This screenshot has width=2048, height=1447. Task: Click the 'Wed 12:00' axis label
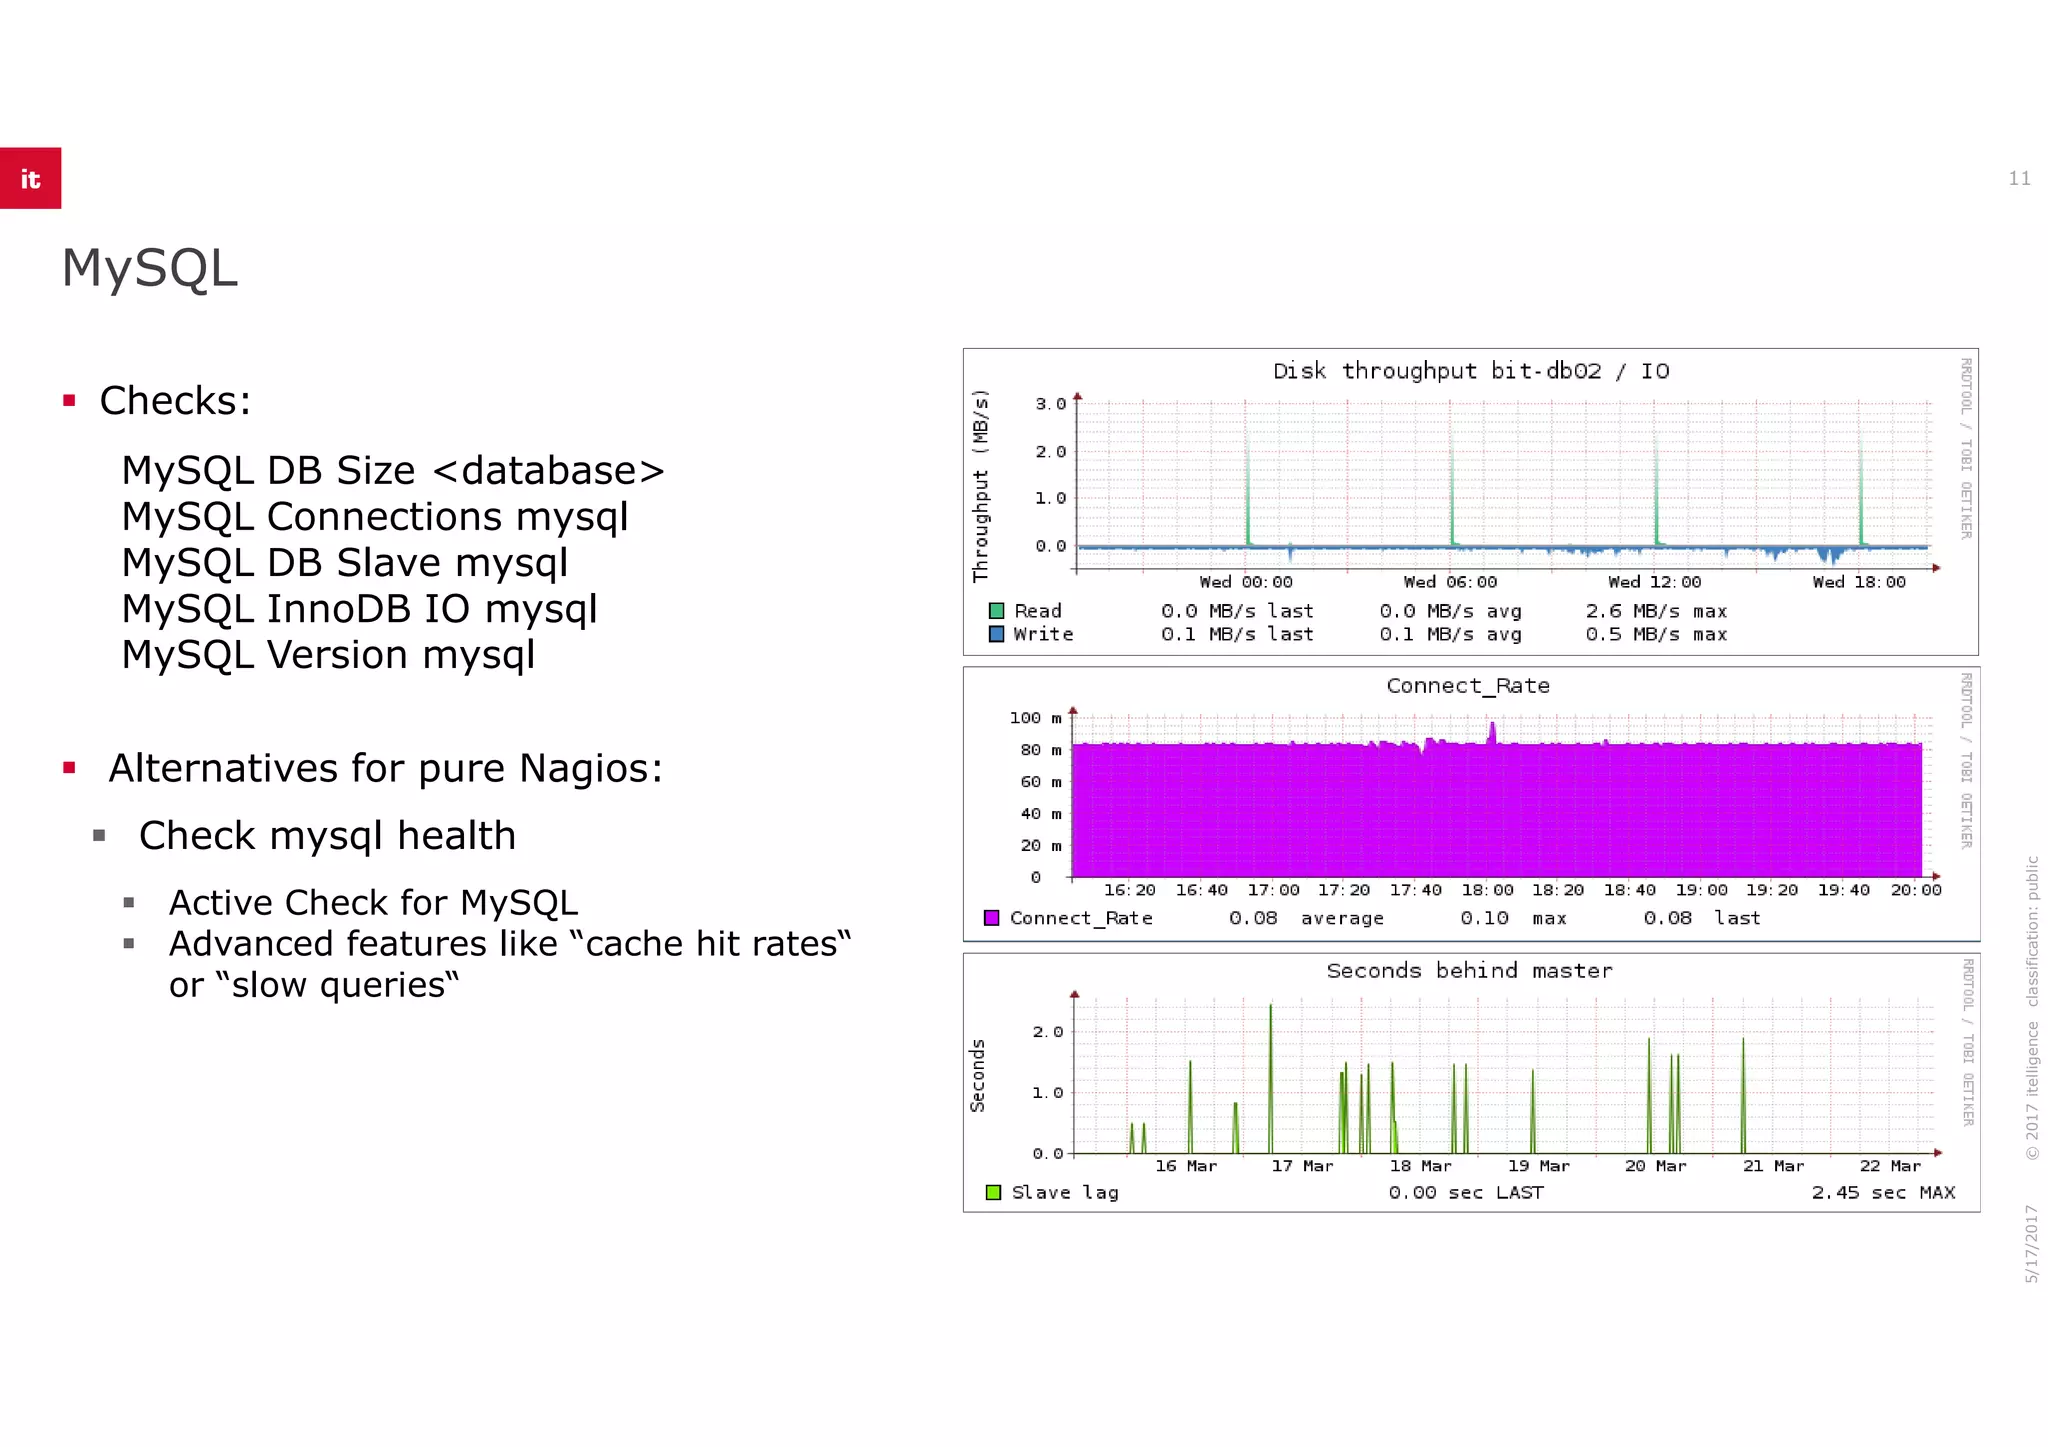[1654, 582]
